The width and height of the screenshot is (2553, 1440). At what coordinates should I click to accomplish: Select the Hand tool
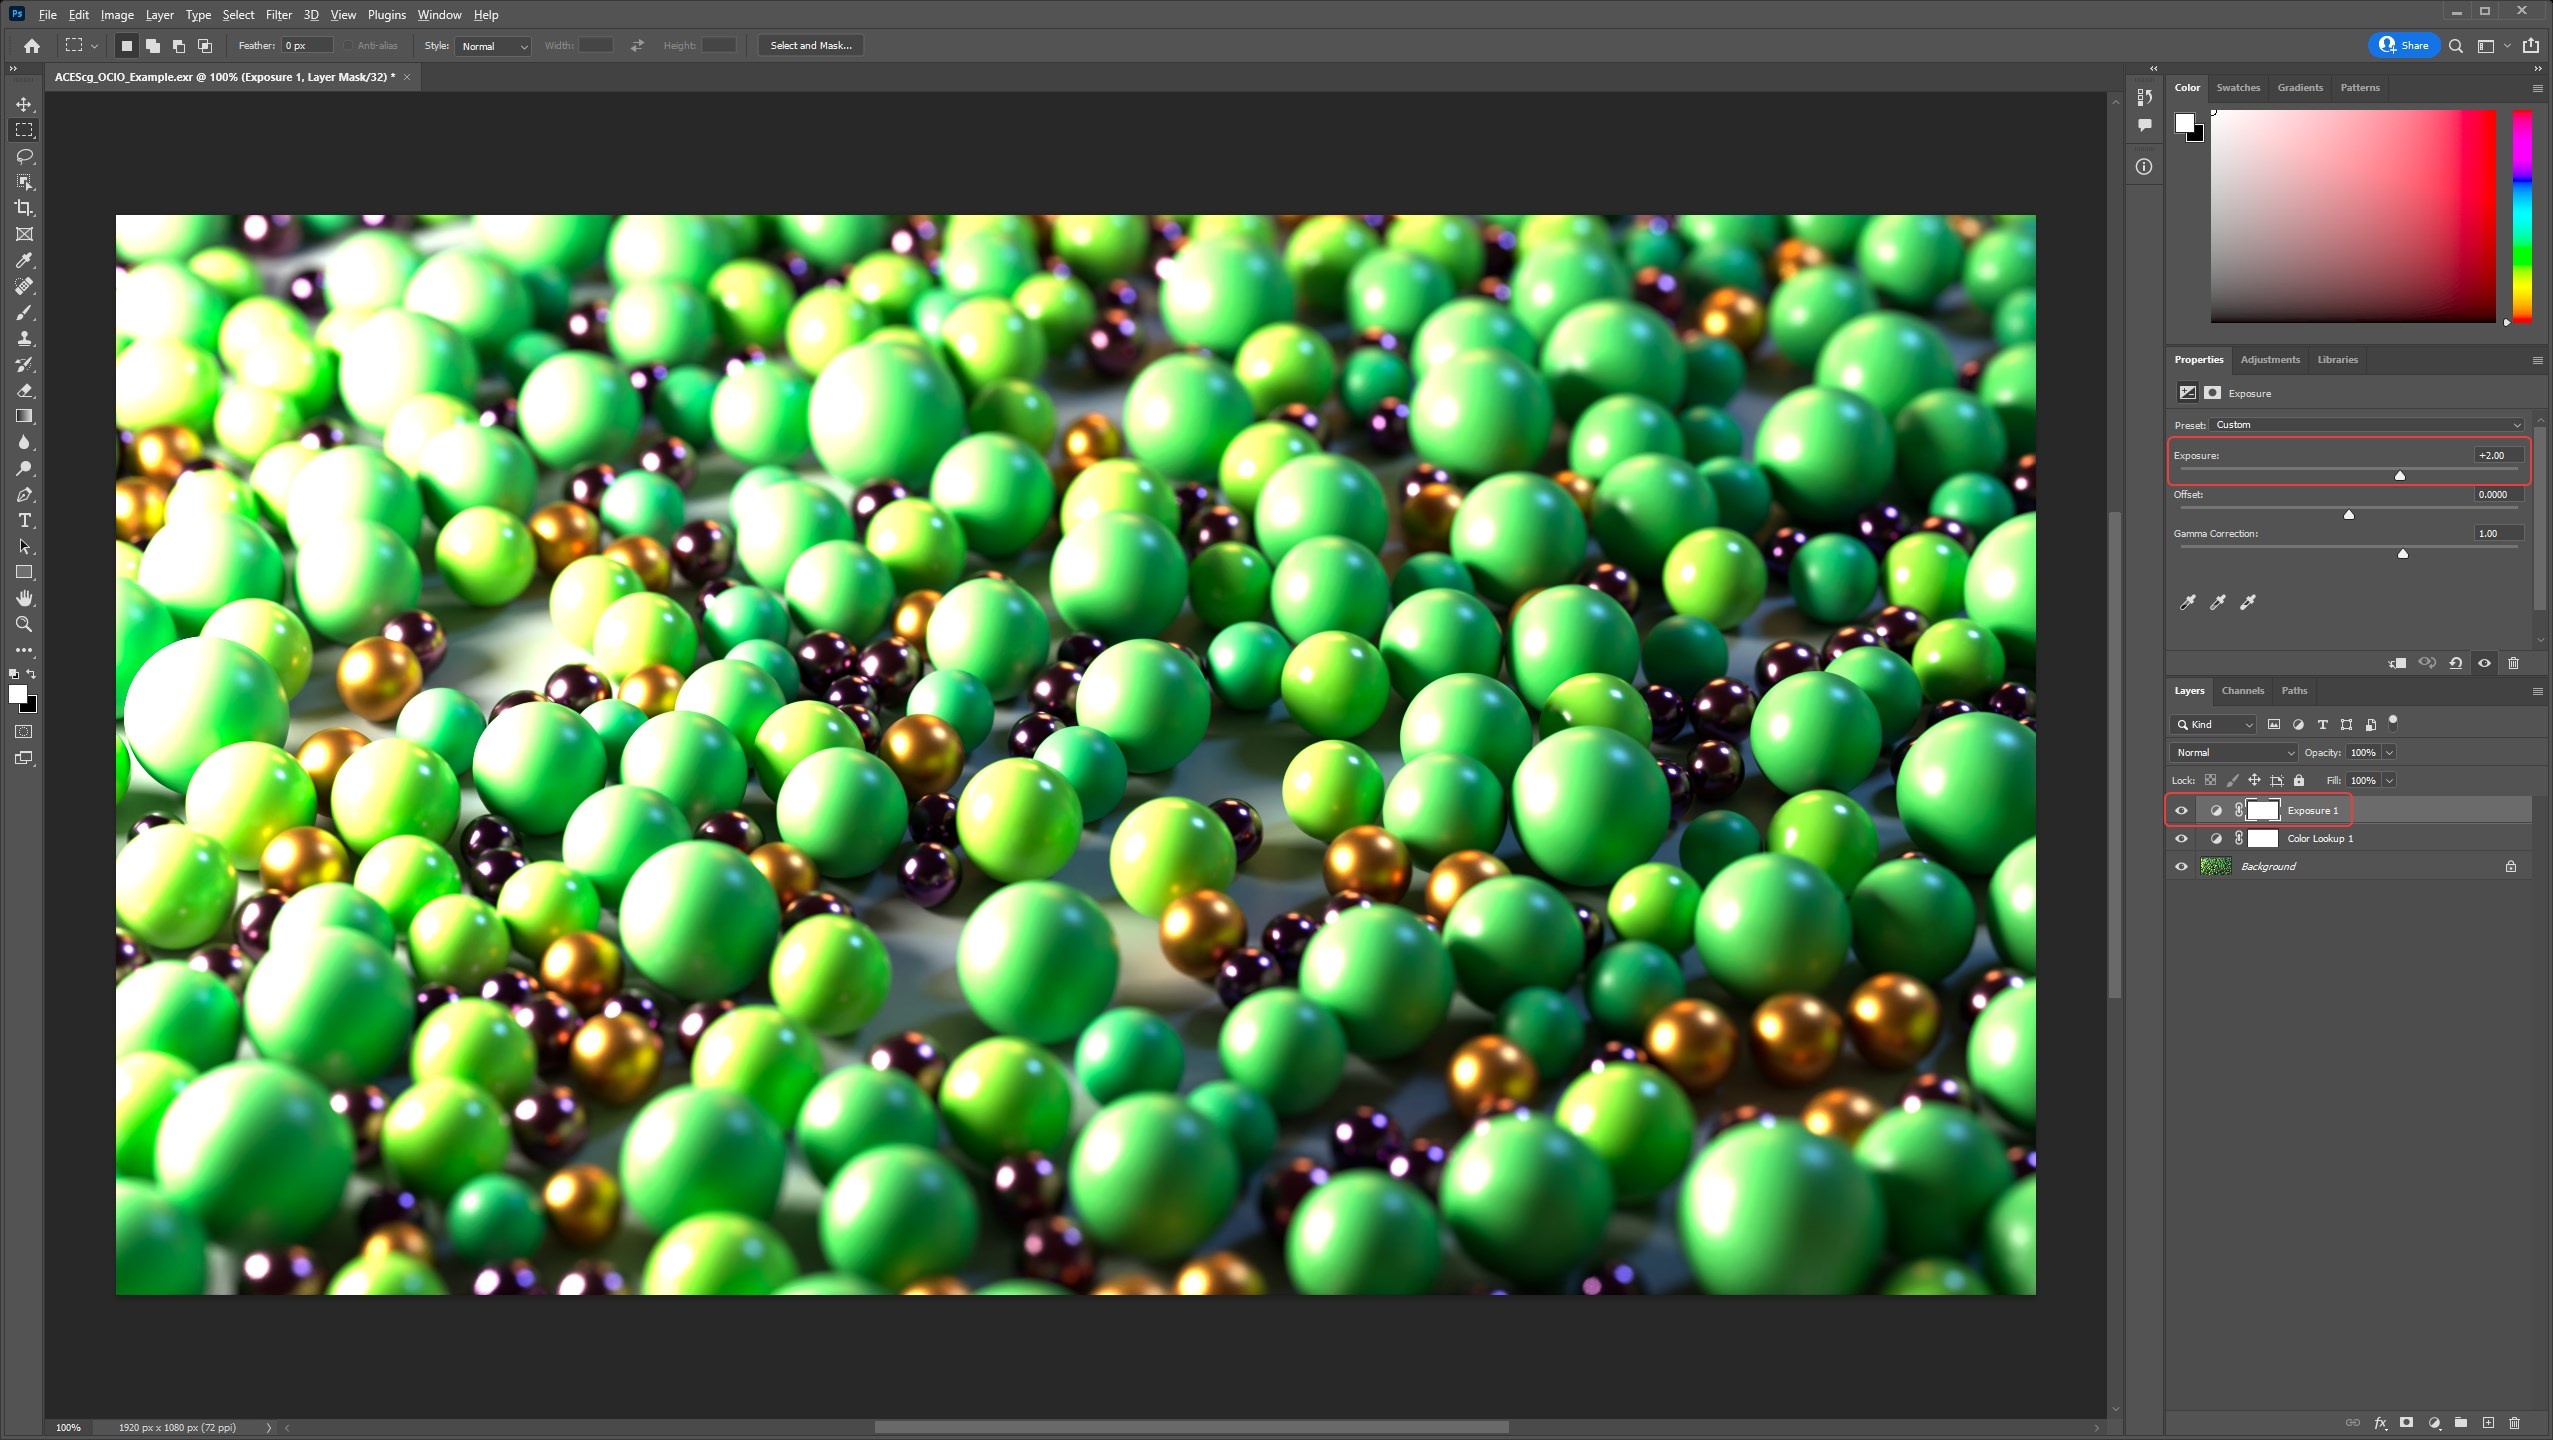tap(24, 598)
